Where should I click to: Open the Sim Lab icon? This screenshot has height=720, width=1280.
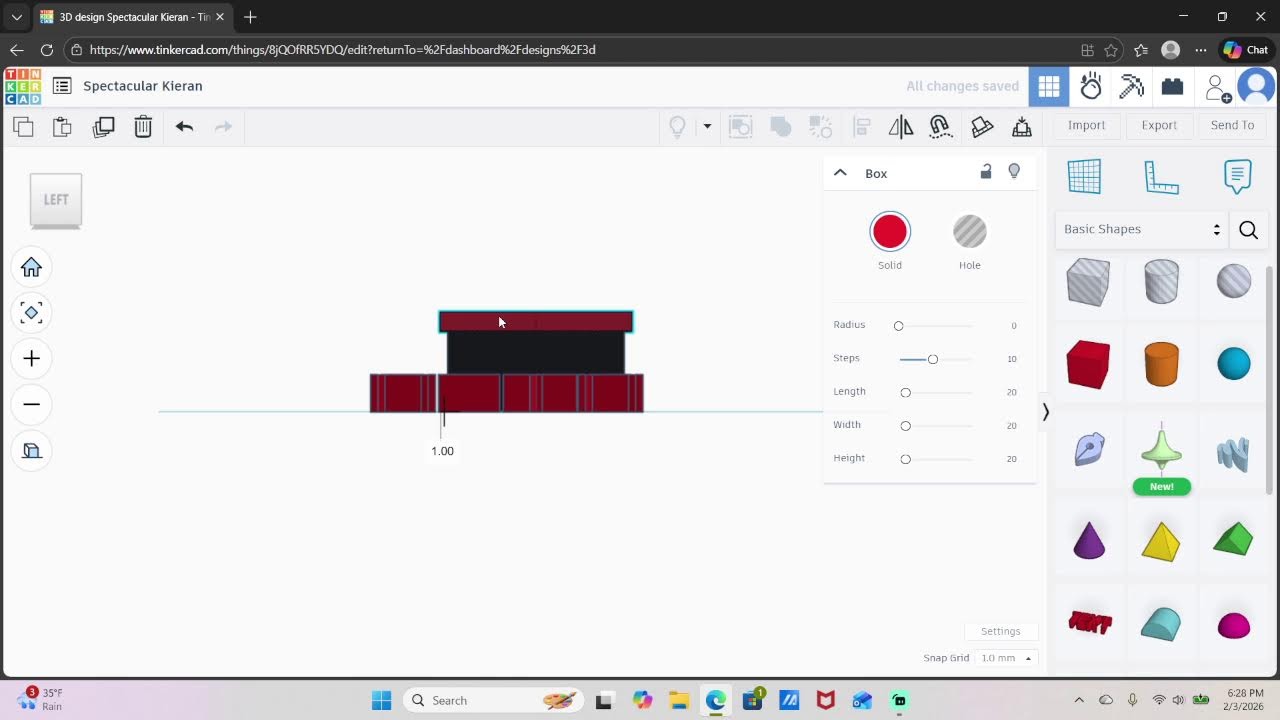coord(1091,86)
